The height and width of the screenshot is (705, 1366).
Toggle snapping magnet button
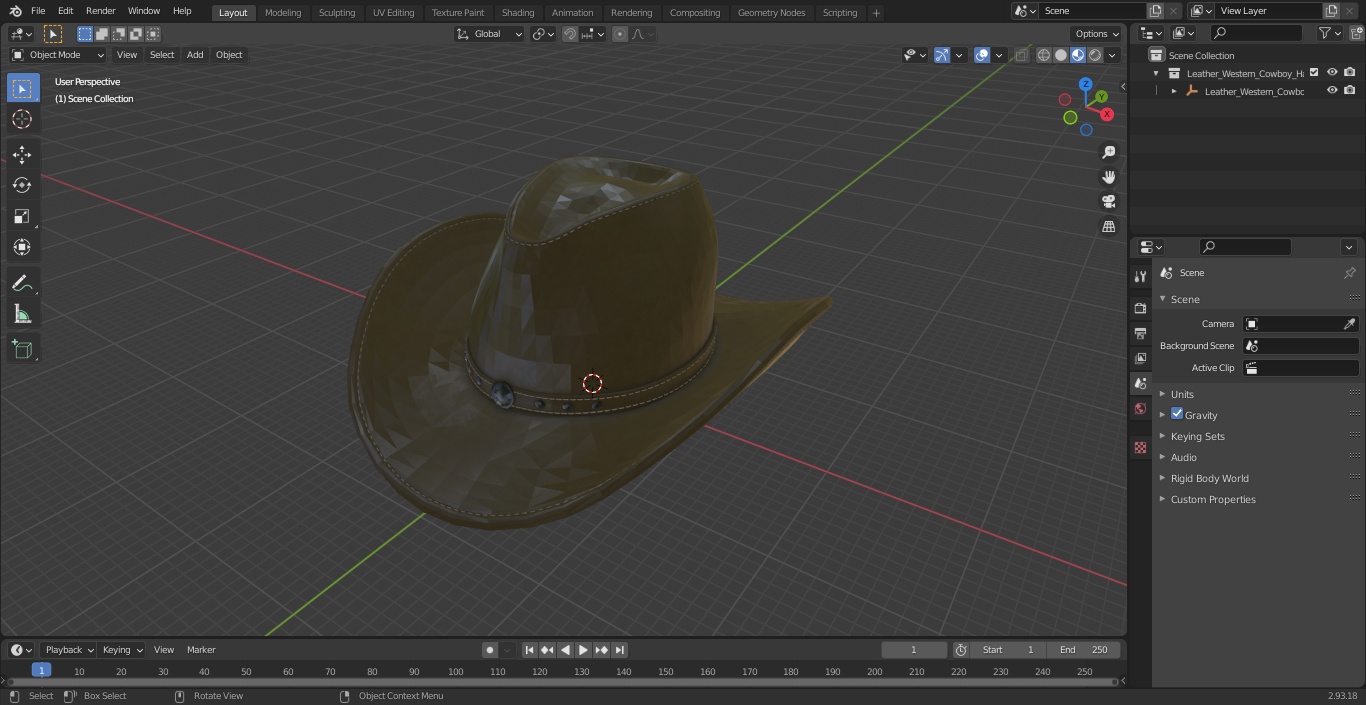point(569,34)
